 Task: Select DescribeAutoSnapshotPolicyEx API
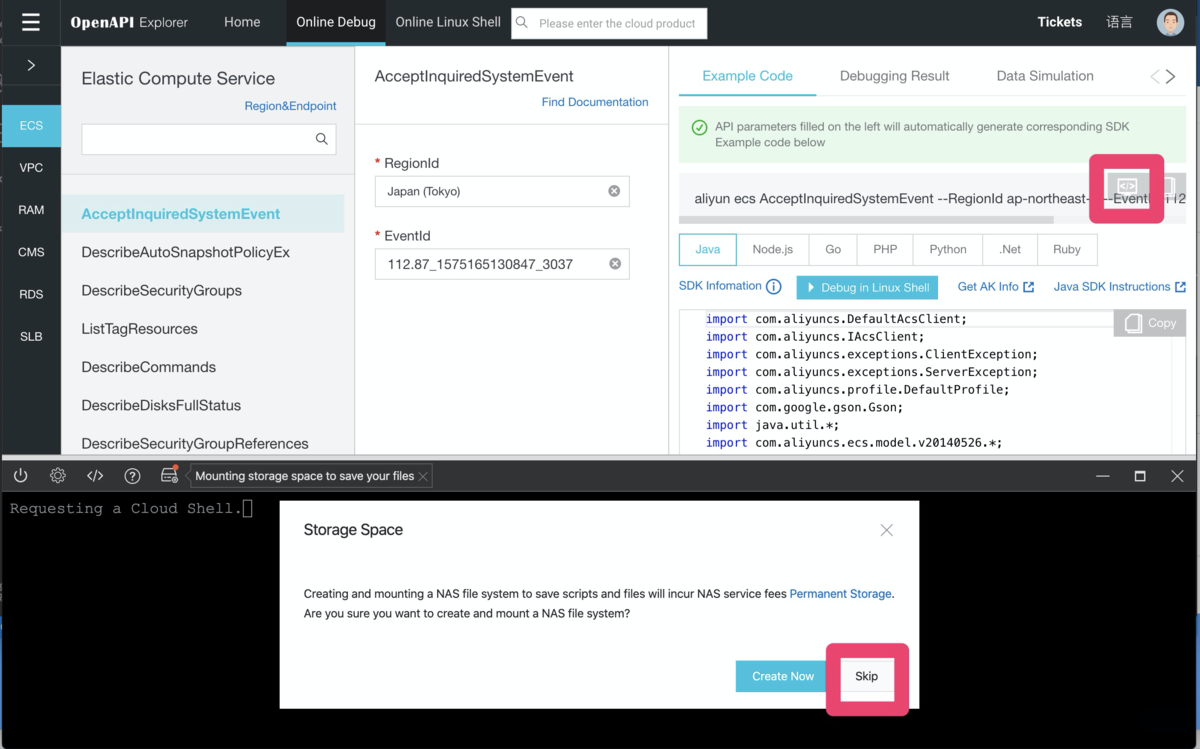(x=186, y=252)
